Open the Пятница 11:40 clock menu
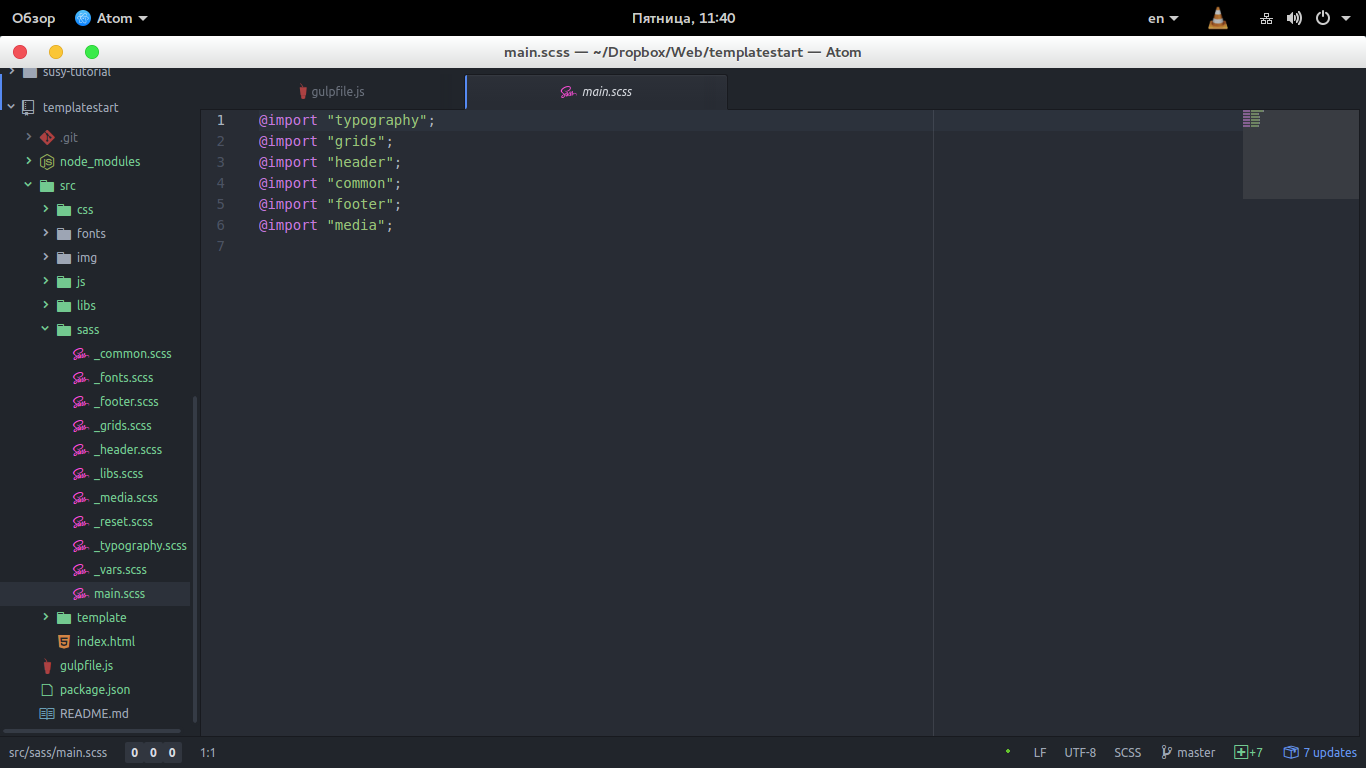The image size is (1366, 768). pos(684,18)
